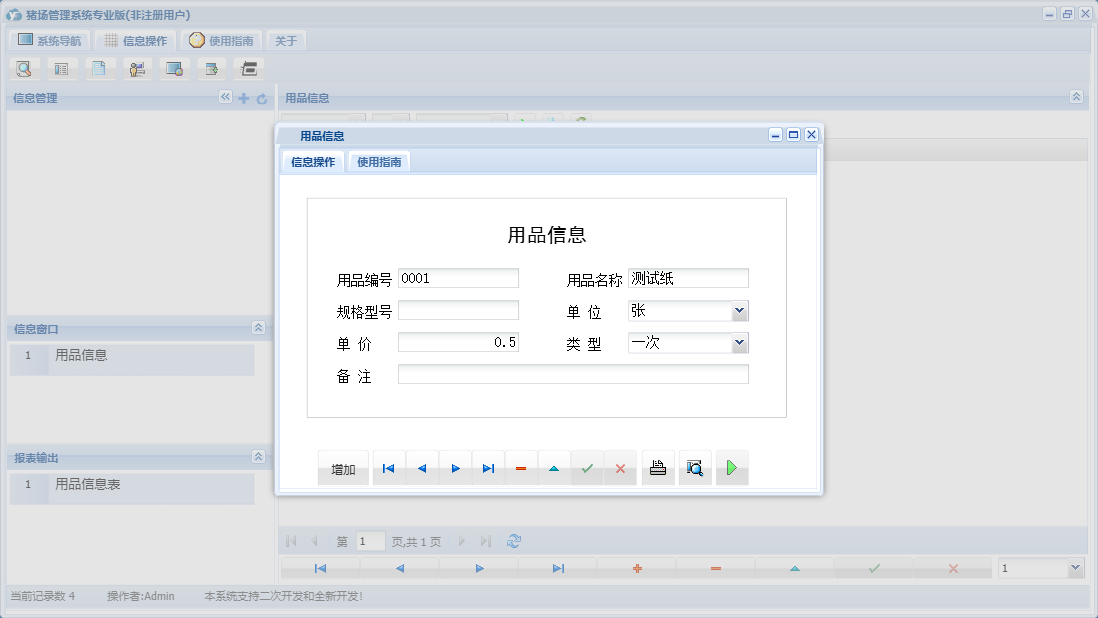Switch to the 使用指南 tab in the dialog

pos(377,161)
